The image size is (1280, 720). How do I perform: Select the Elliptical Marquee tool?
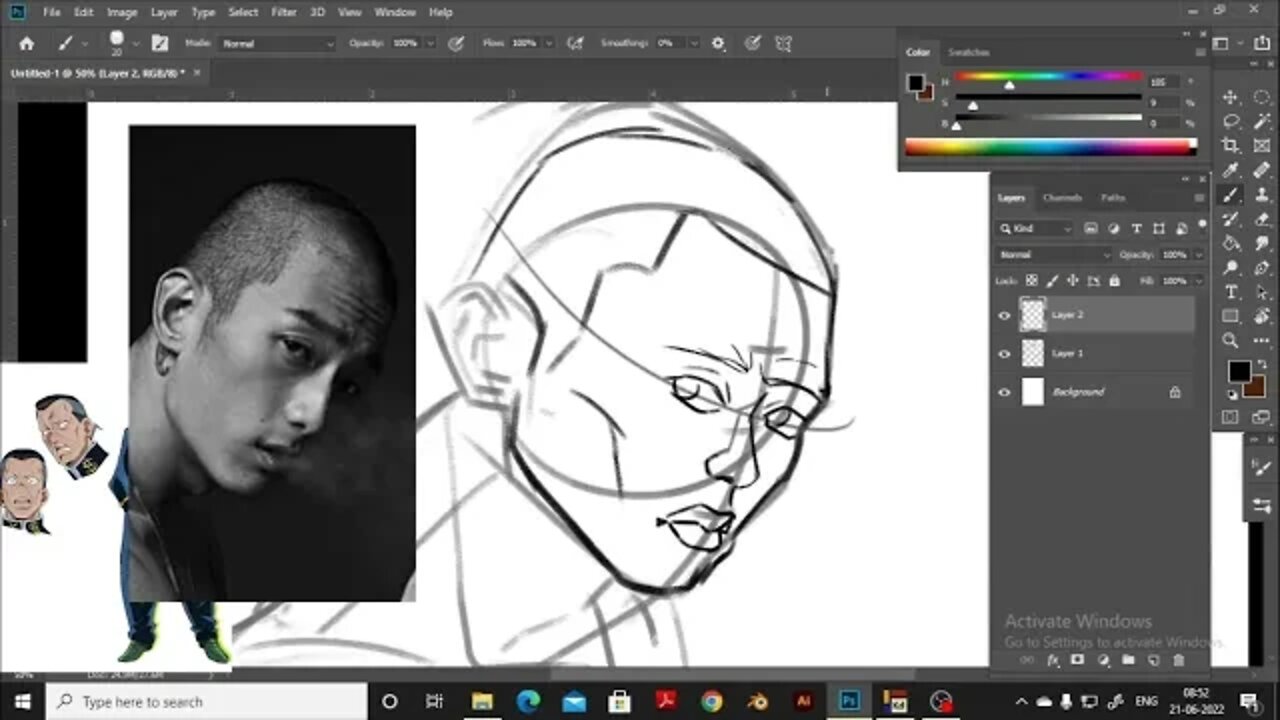click(1261, 97)
